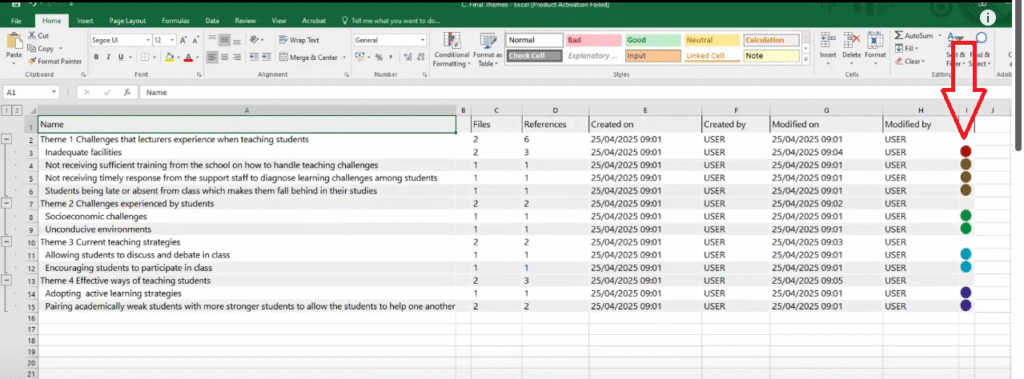Image resolution: width=1024 pixels, height=379 pixels.
Task: Click the Align Right button
Action: (236, 58)
